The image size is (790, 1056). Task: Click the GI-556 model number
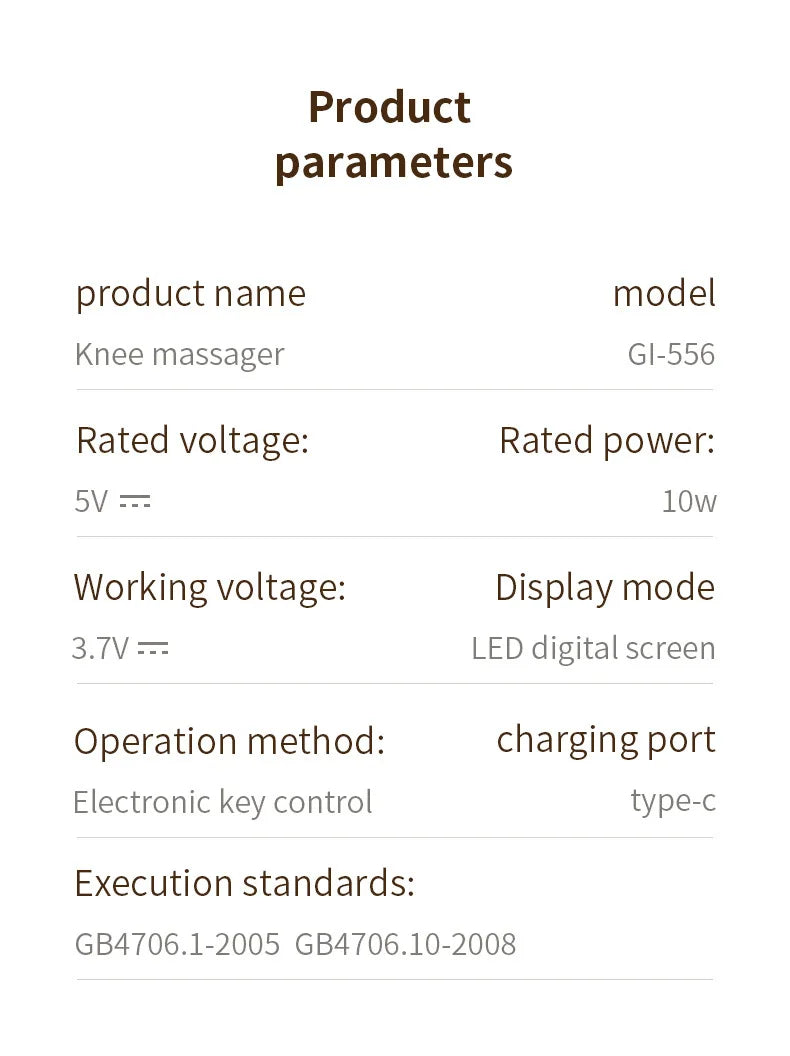click(671, 354)
